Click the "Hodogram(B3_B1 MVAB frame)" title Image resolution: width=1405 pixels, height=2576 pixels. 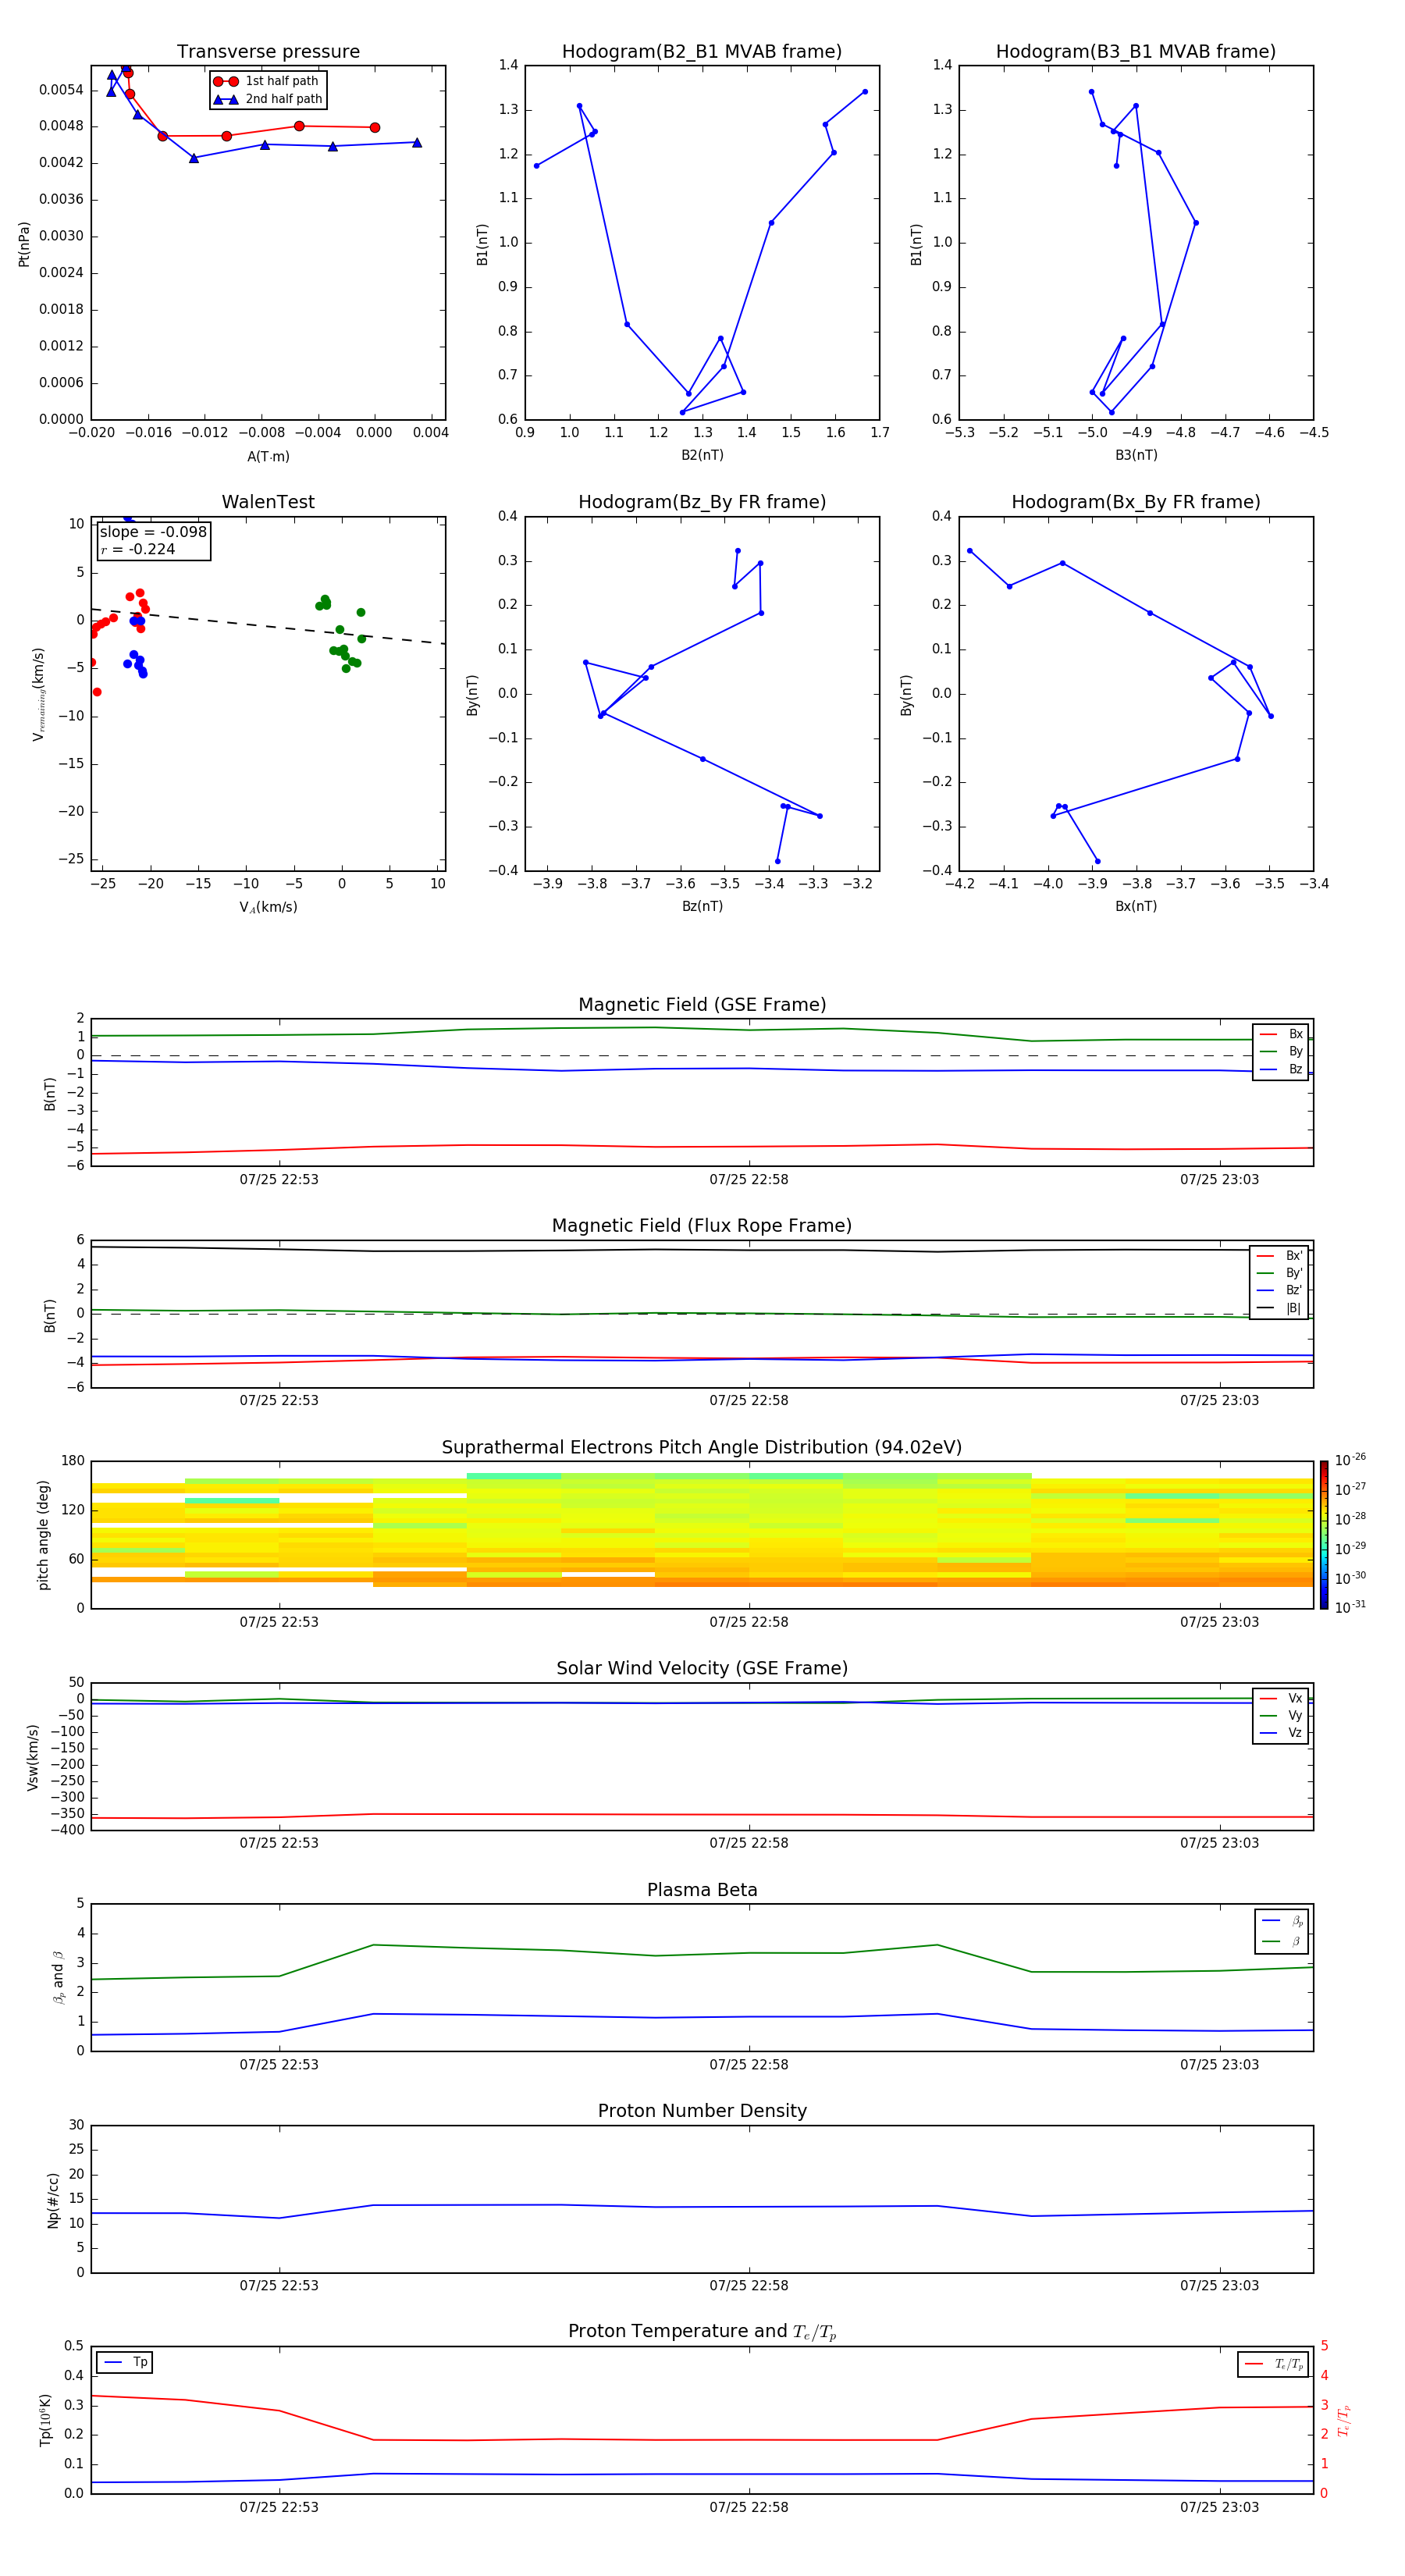(x=1136, y=52)
